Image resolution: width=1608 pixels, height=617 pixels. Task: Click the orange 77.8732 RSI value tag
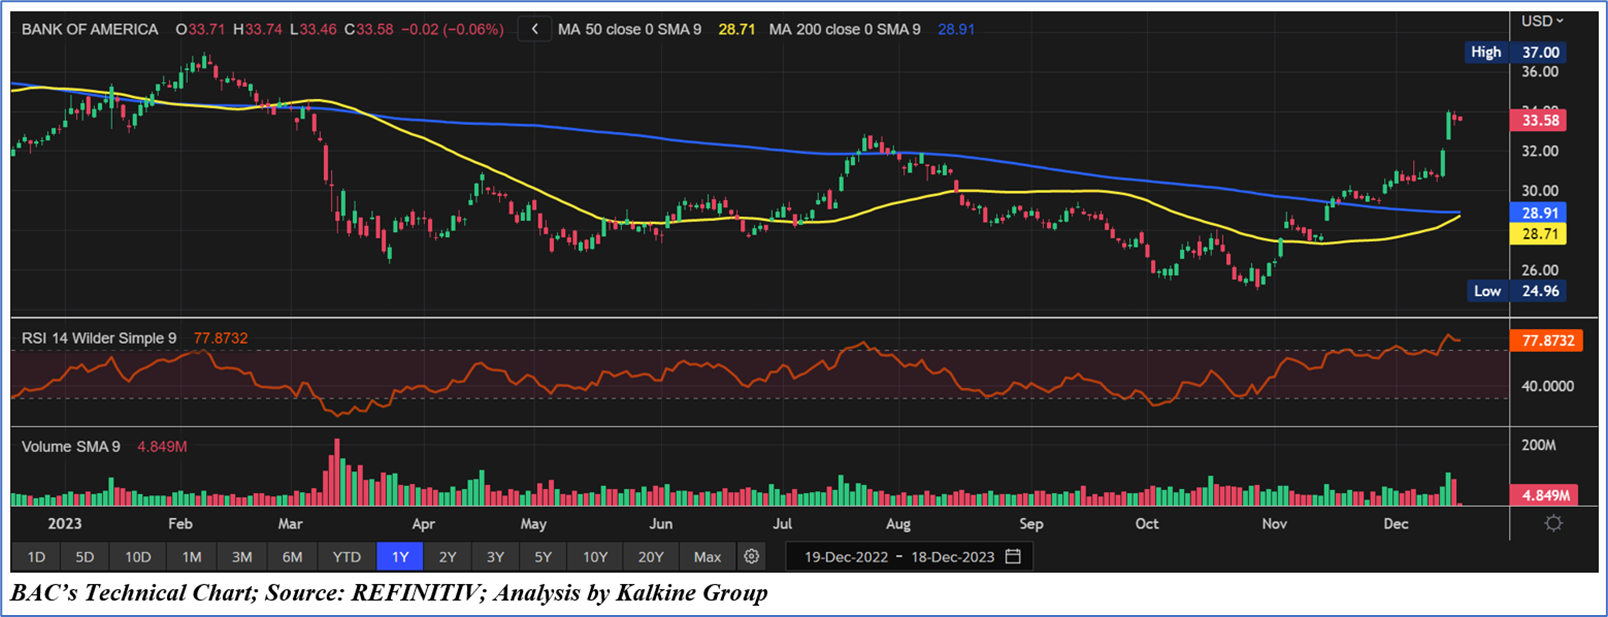[1547, 341]
